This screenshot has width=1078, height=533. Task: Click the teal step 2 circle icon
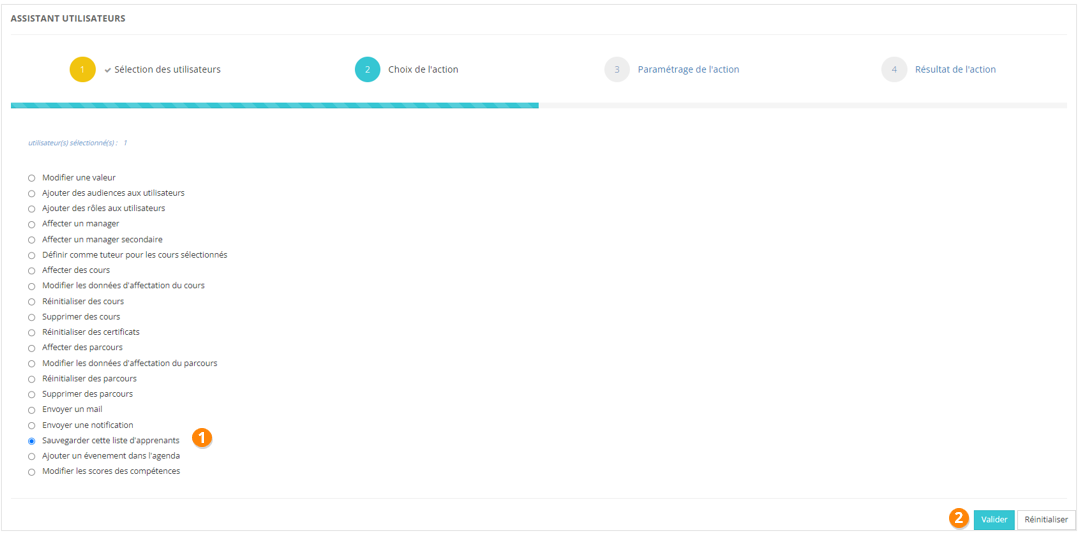pos(367,69)
